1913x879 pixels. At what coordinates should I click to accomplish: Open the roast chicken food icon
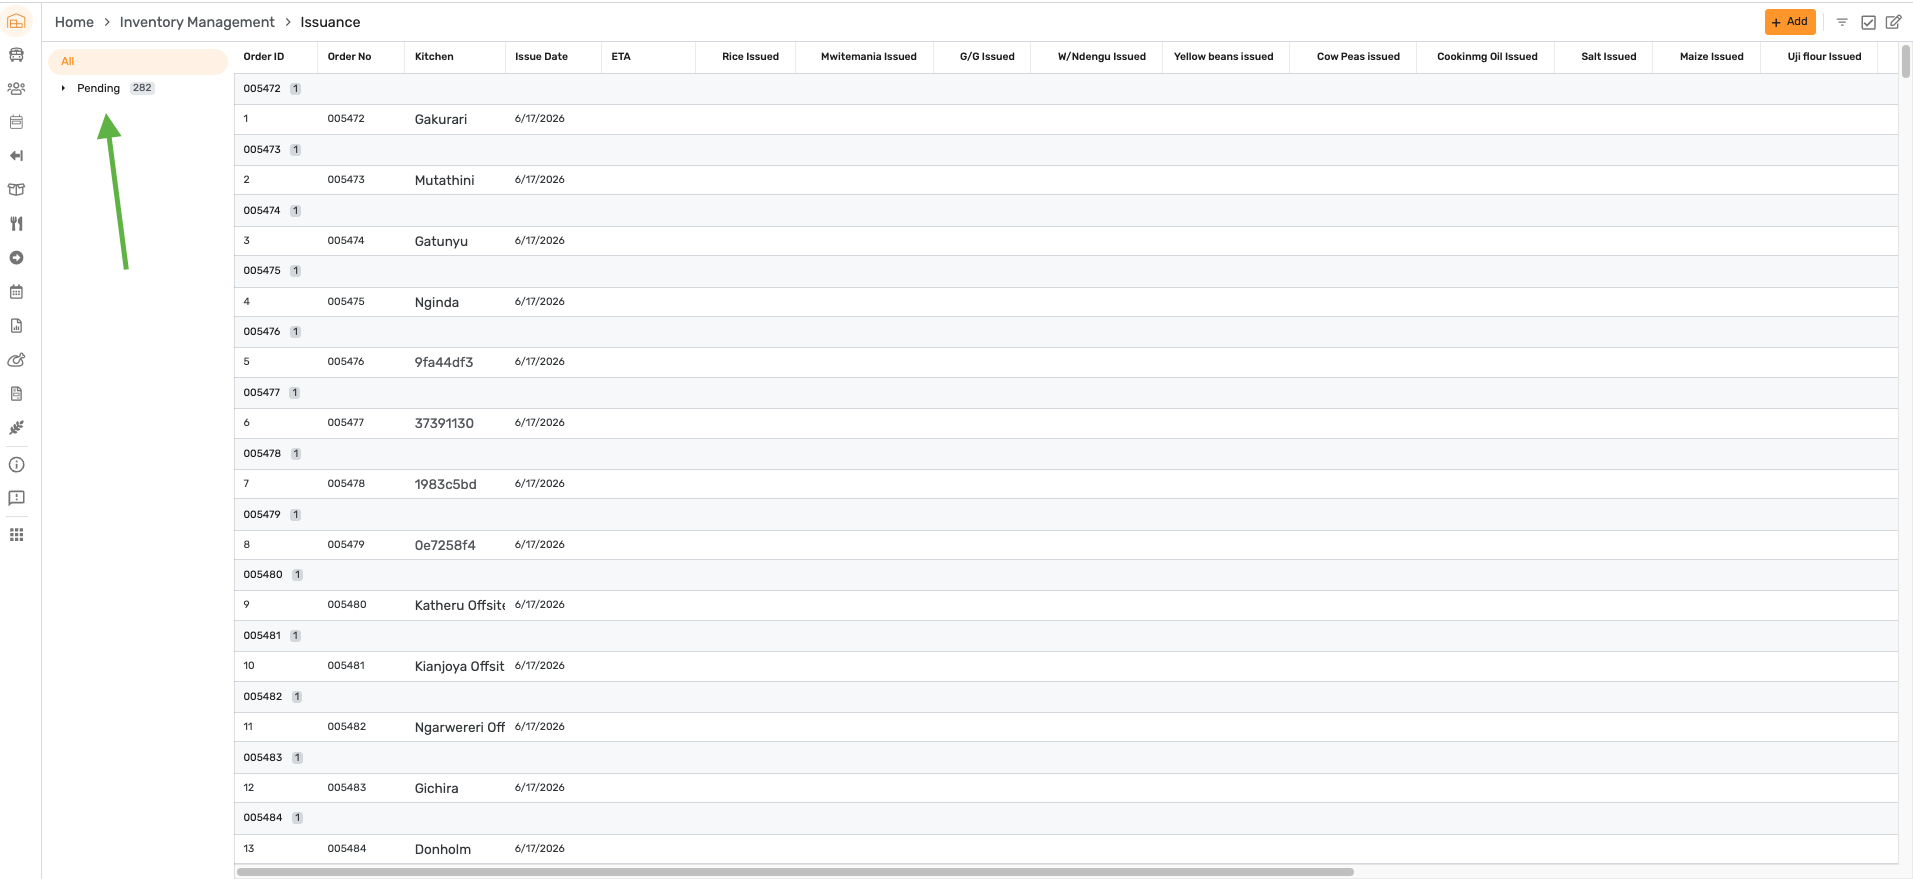pyautogui.click(x=16, y=360)
